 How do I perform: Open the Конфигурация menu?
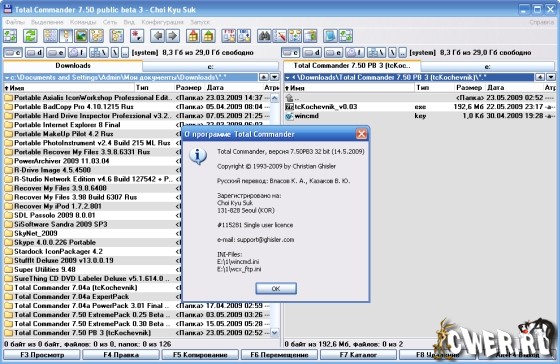pyautogui.click(x=162, y=22)
